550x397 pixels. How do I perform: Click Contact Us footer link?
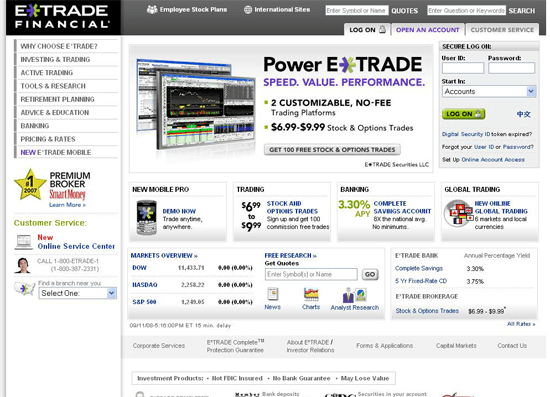(x=512, y=345)
